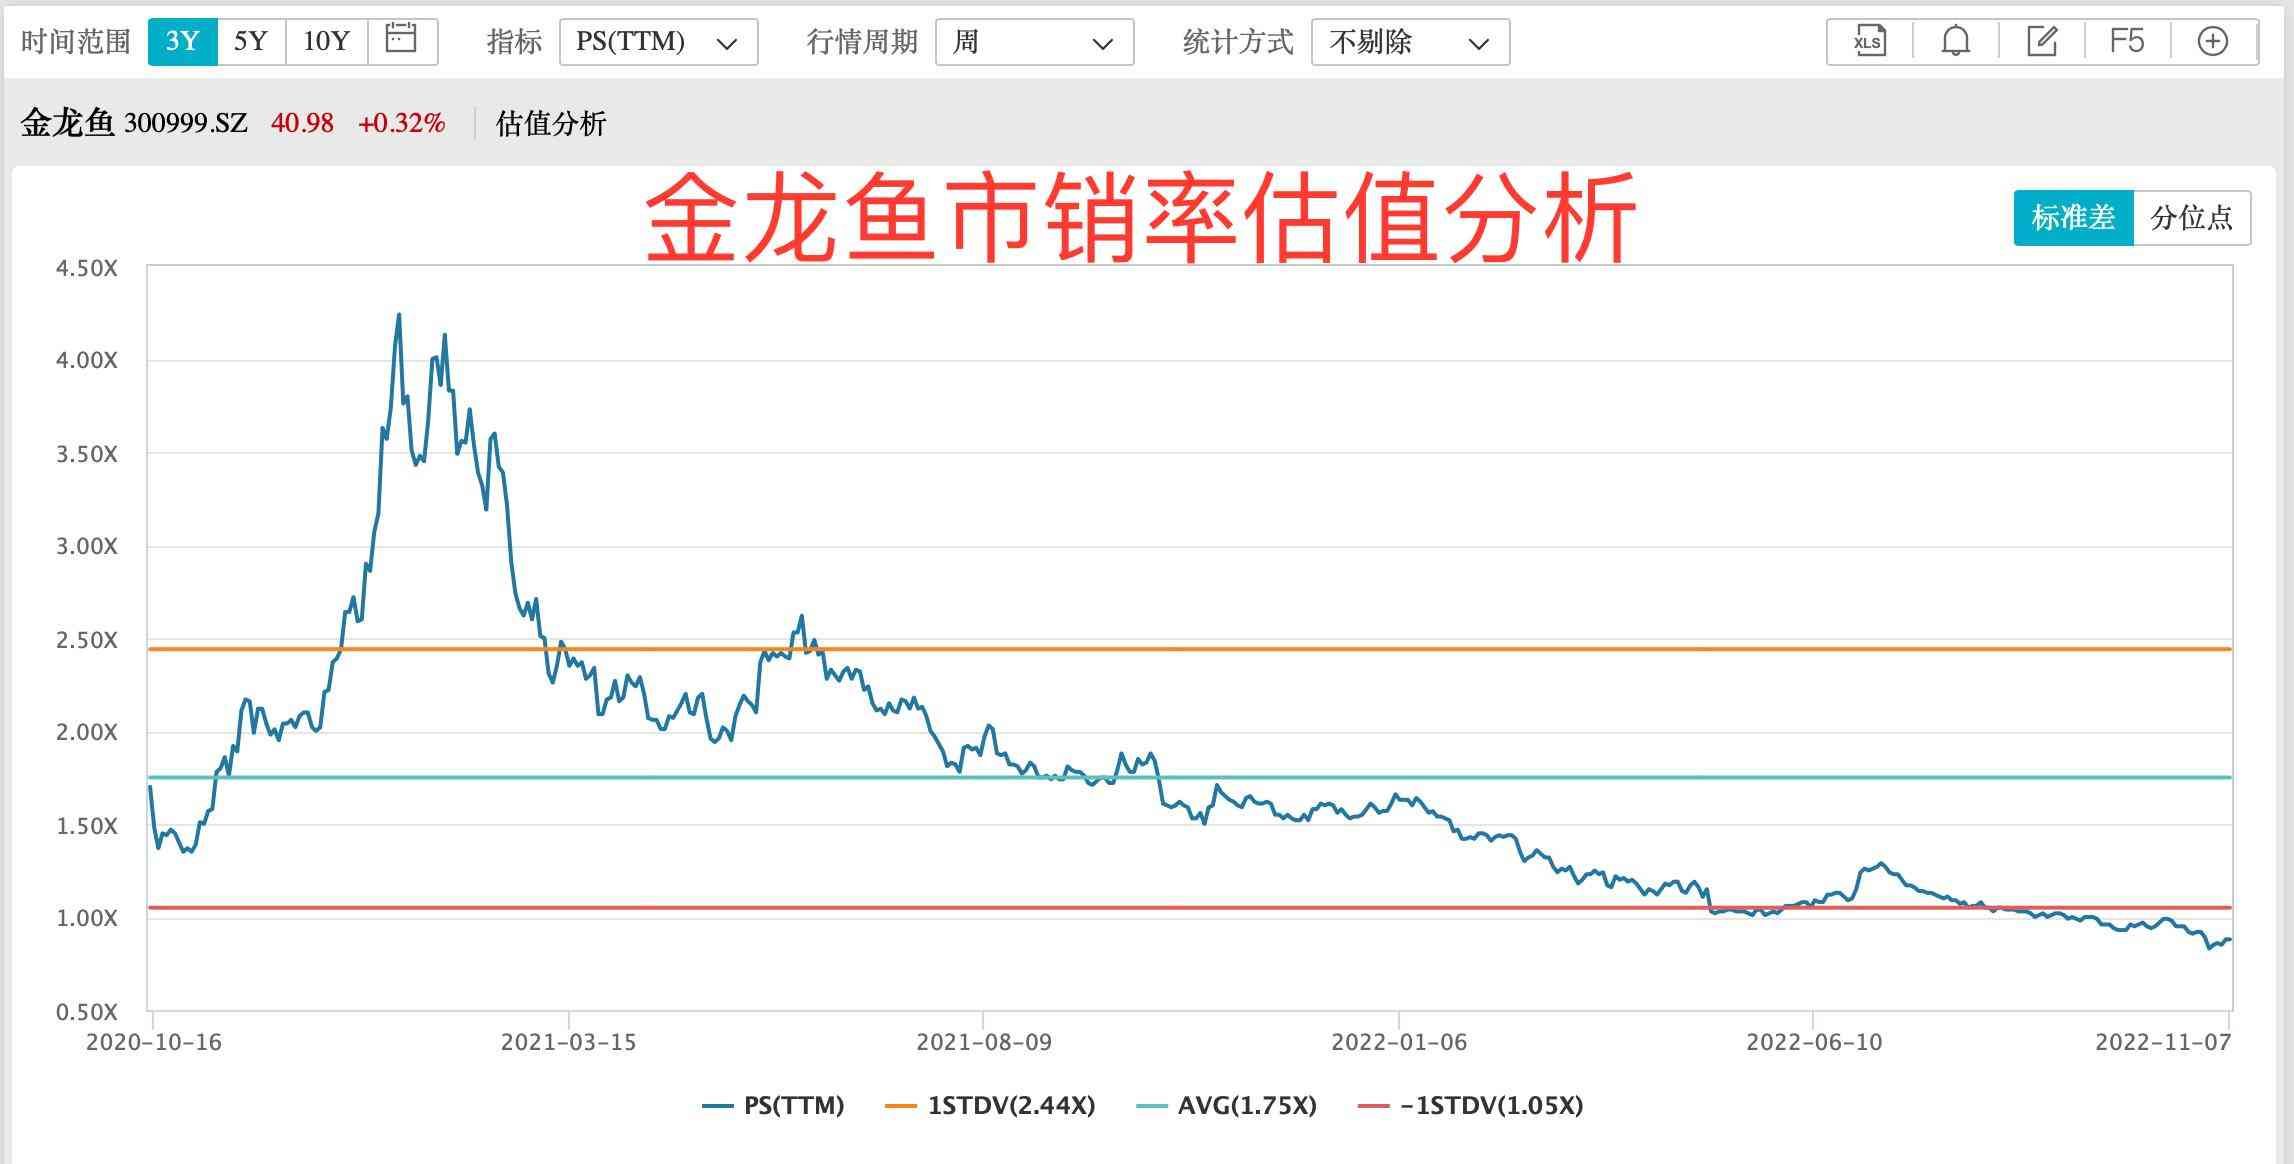Toggle AVG(1.75X) line in legend
The height and width of the screenshot is (1164, 2294).
click(1228, 1106)
